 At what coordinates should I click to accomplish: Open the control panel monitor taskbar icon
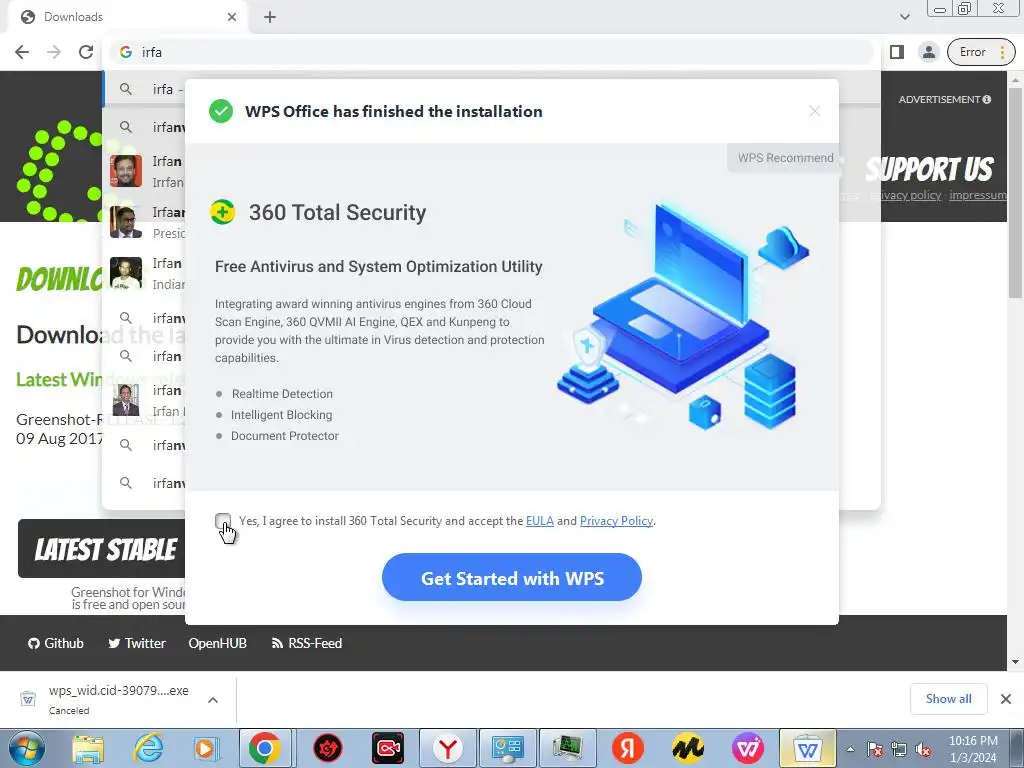click(507, 748)
